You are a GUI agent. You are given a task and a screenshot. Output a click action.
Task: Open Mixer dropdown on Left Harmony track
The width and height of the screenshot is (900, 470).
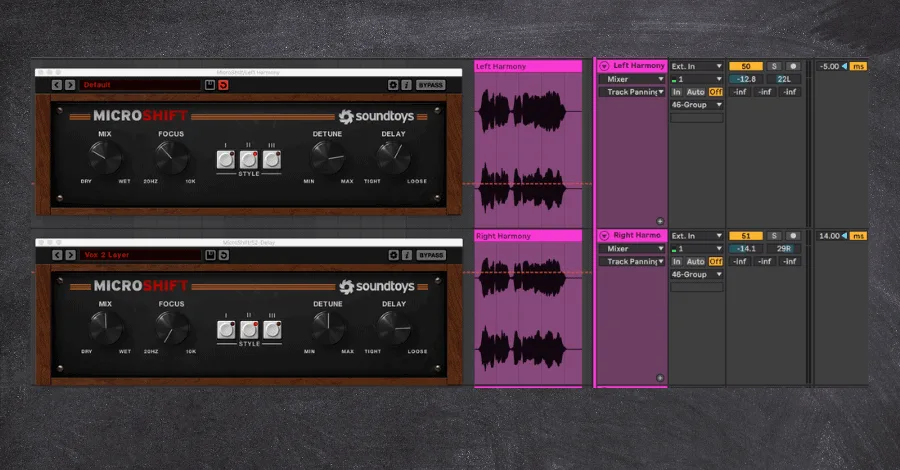point(632,79)
